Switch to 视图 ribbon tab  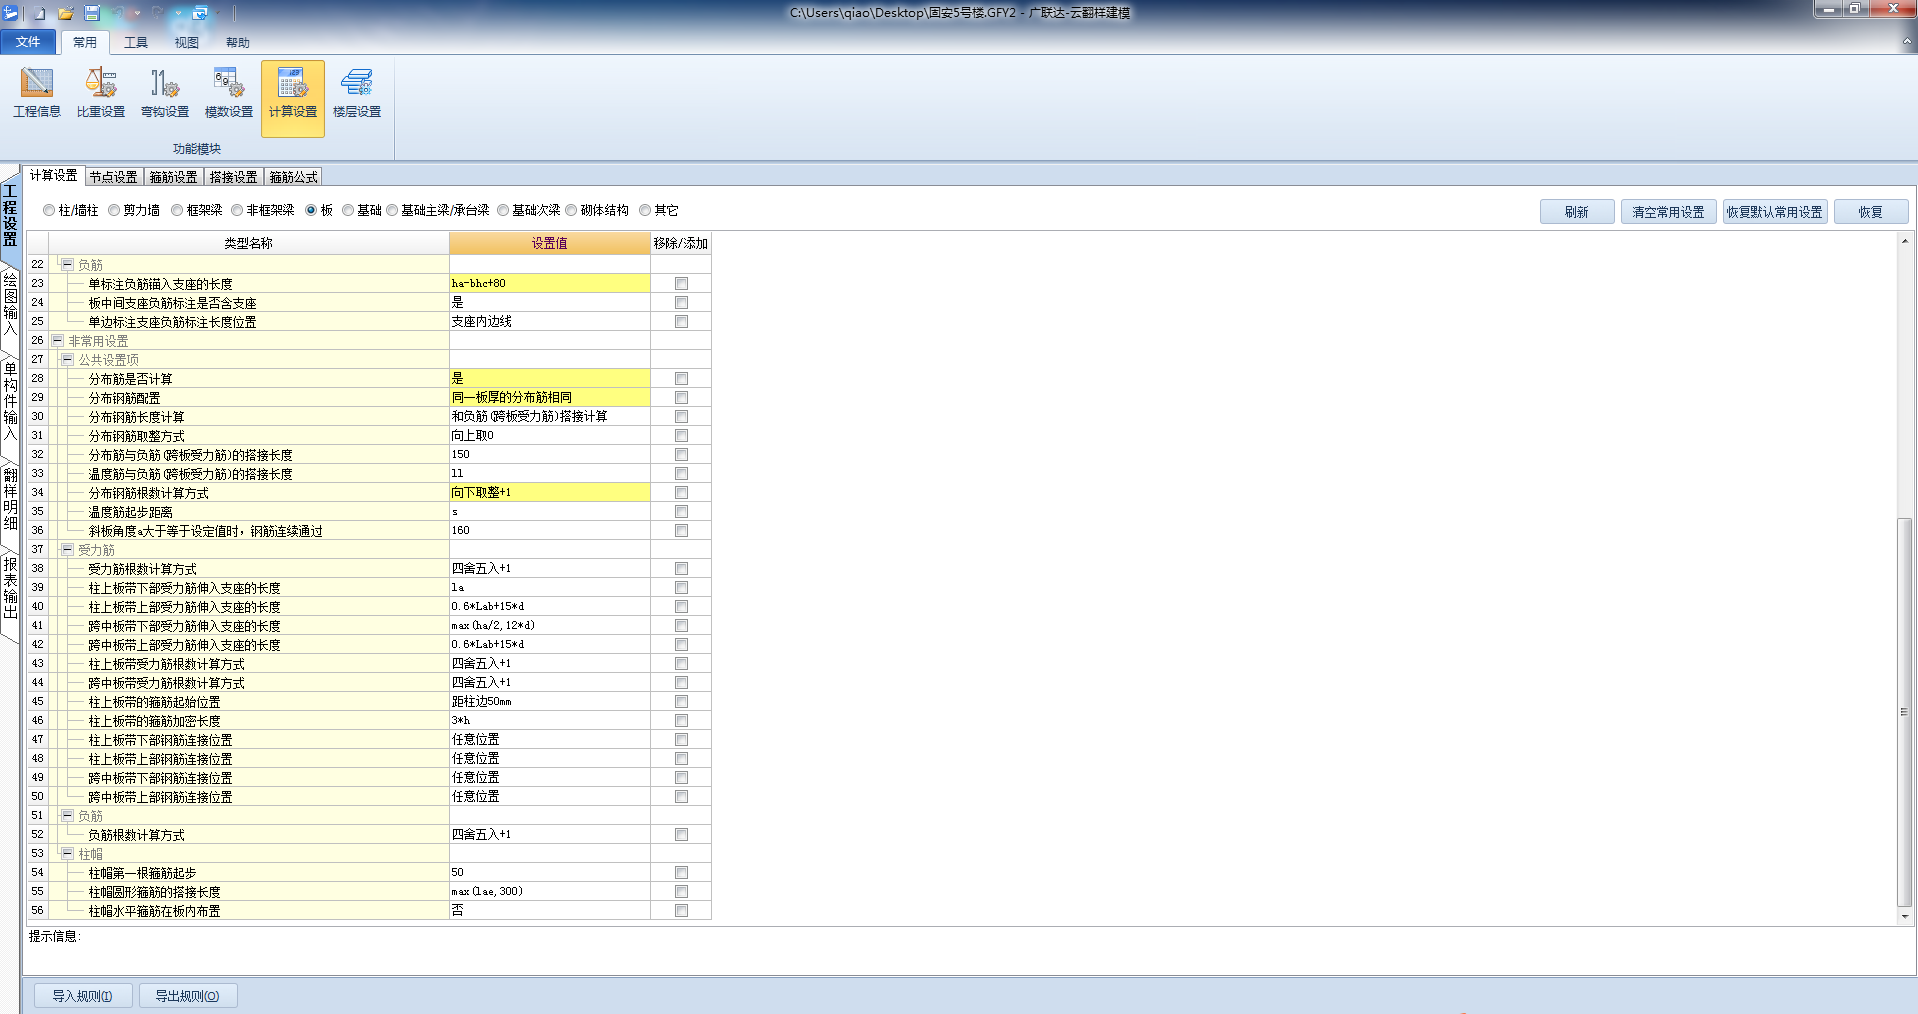pos(187,43)
